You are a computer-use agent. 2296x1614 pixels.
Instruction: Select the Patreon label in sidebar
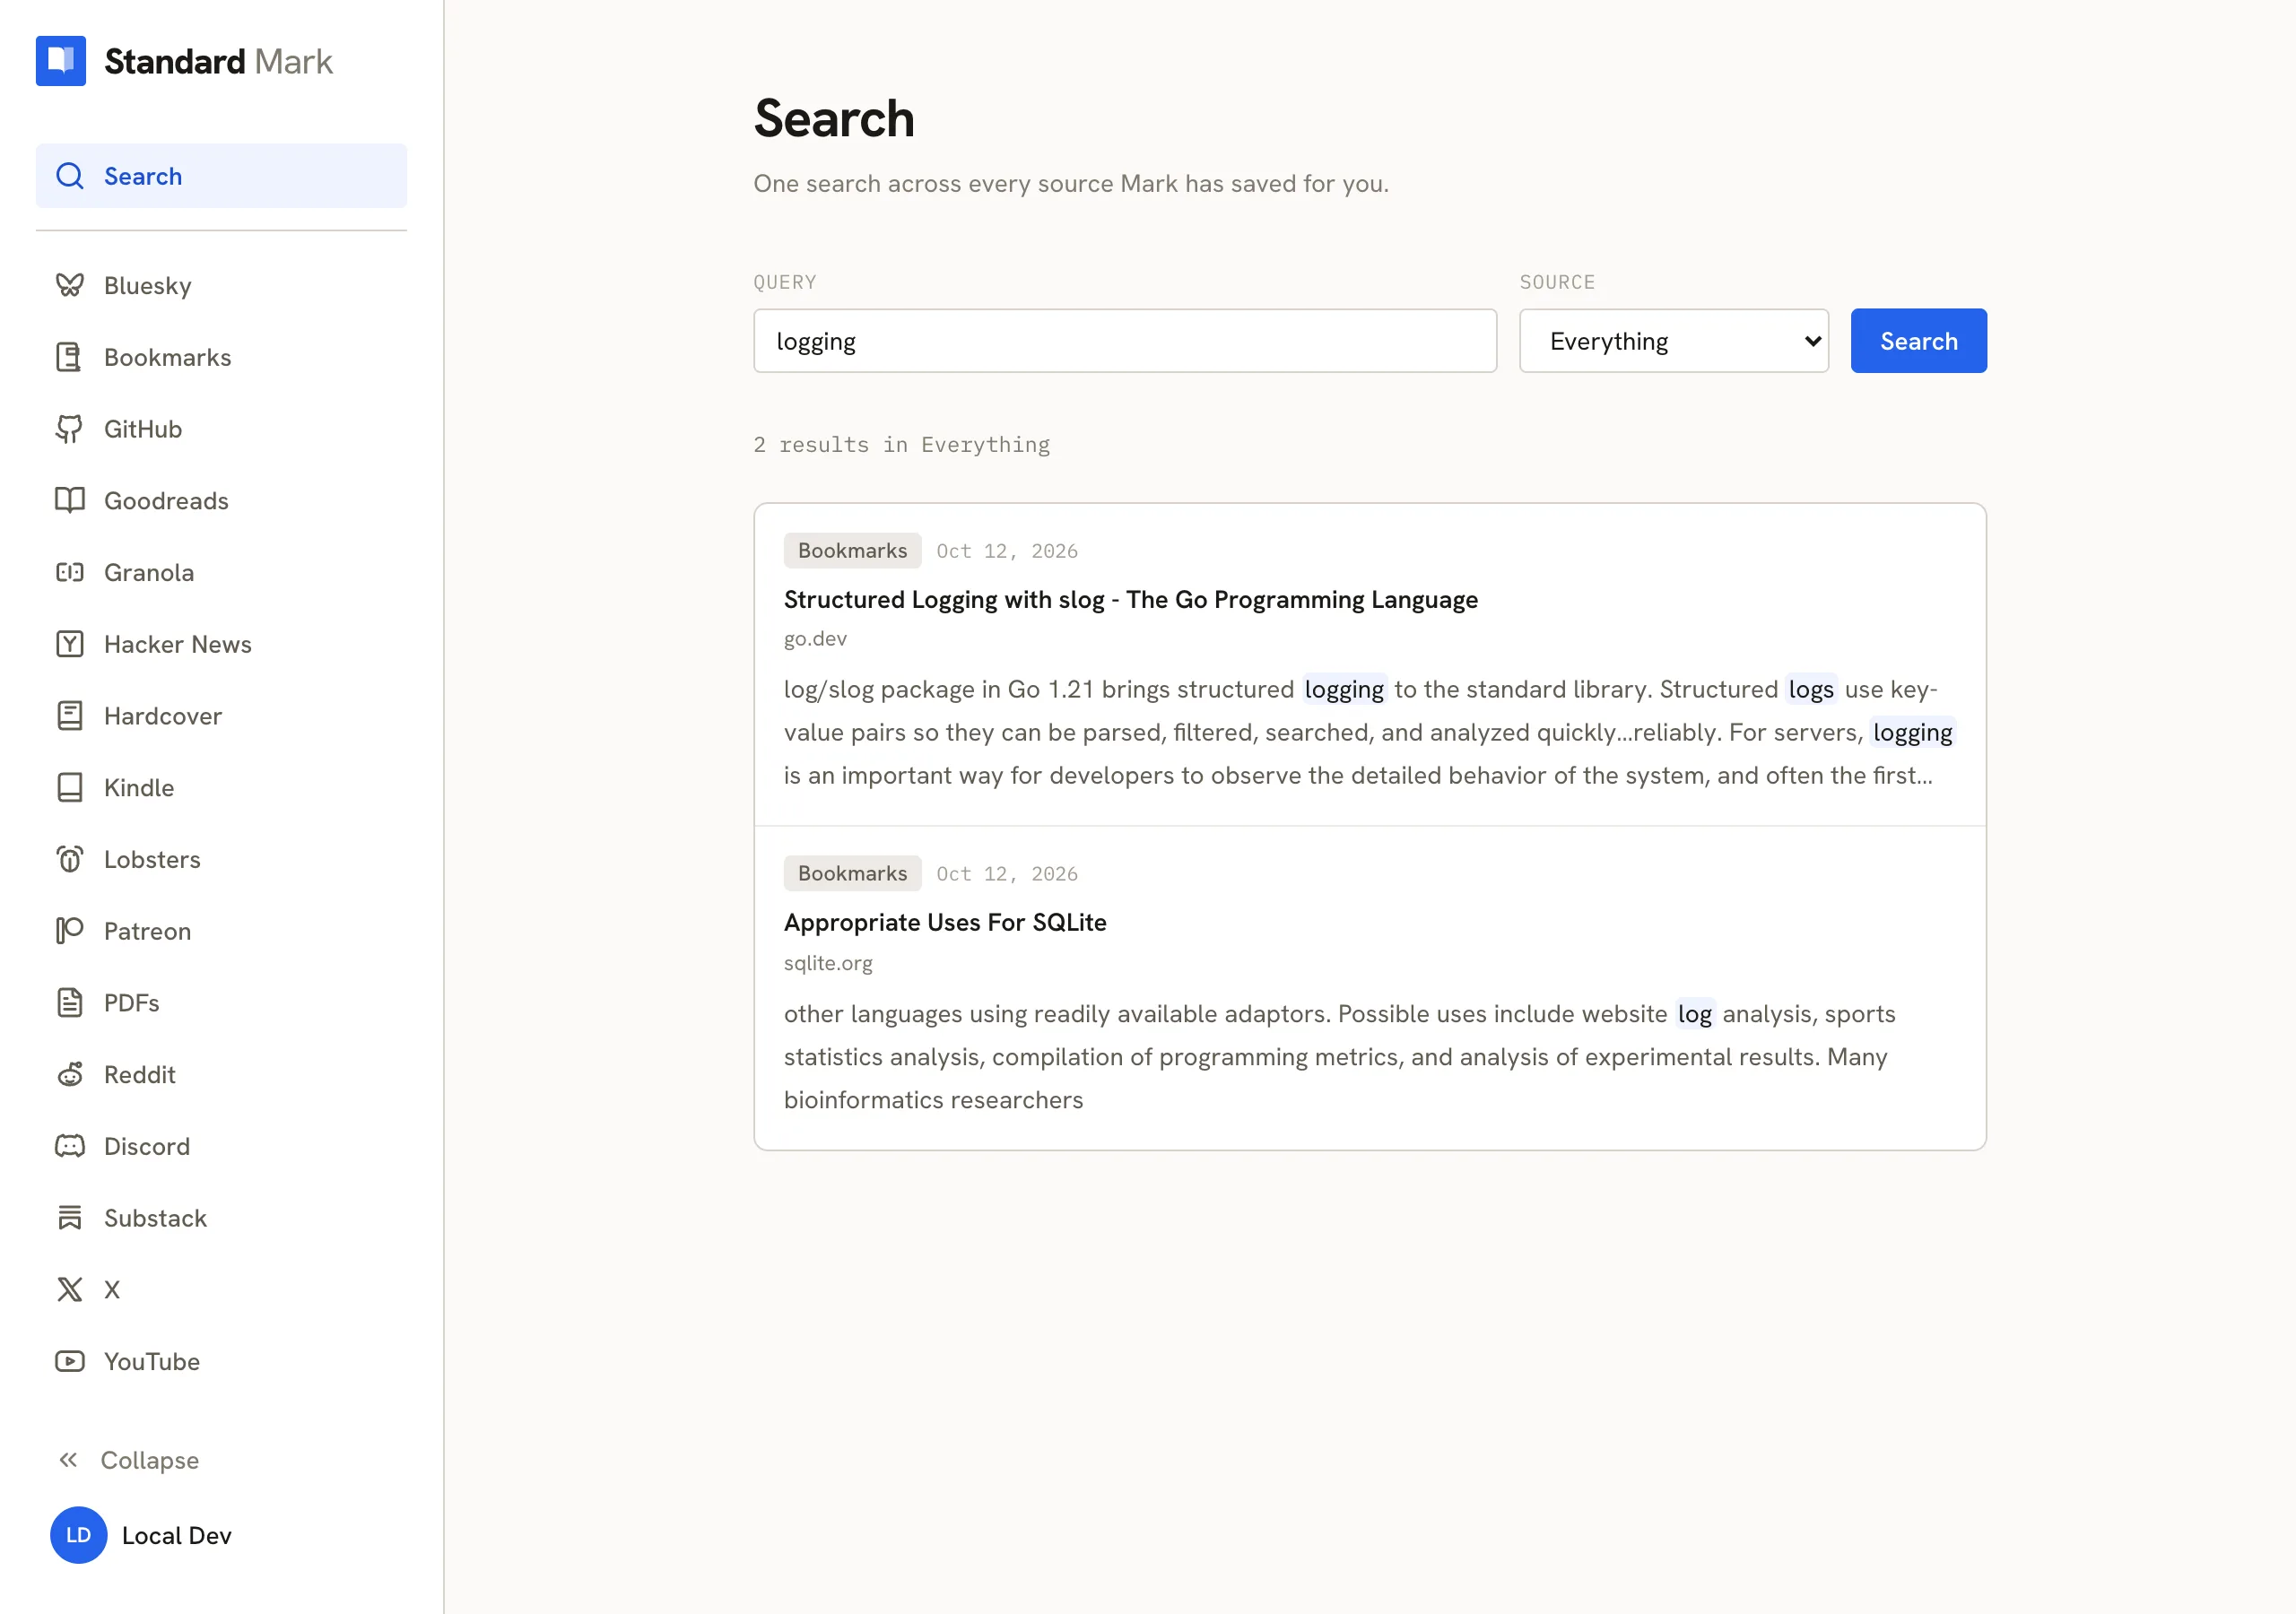click(147, 931)
